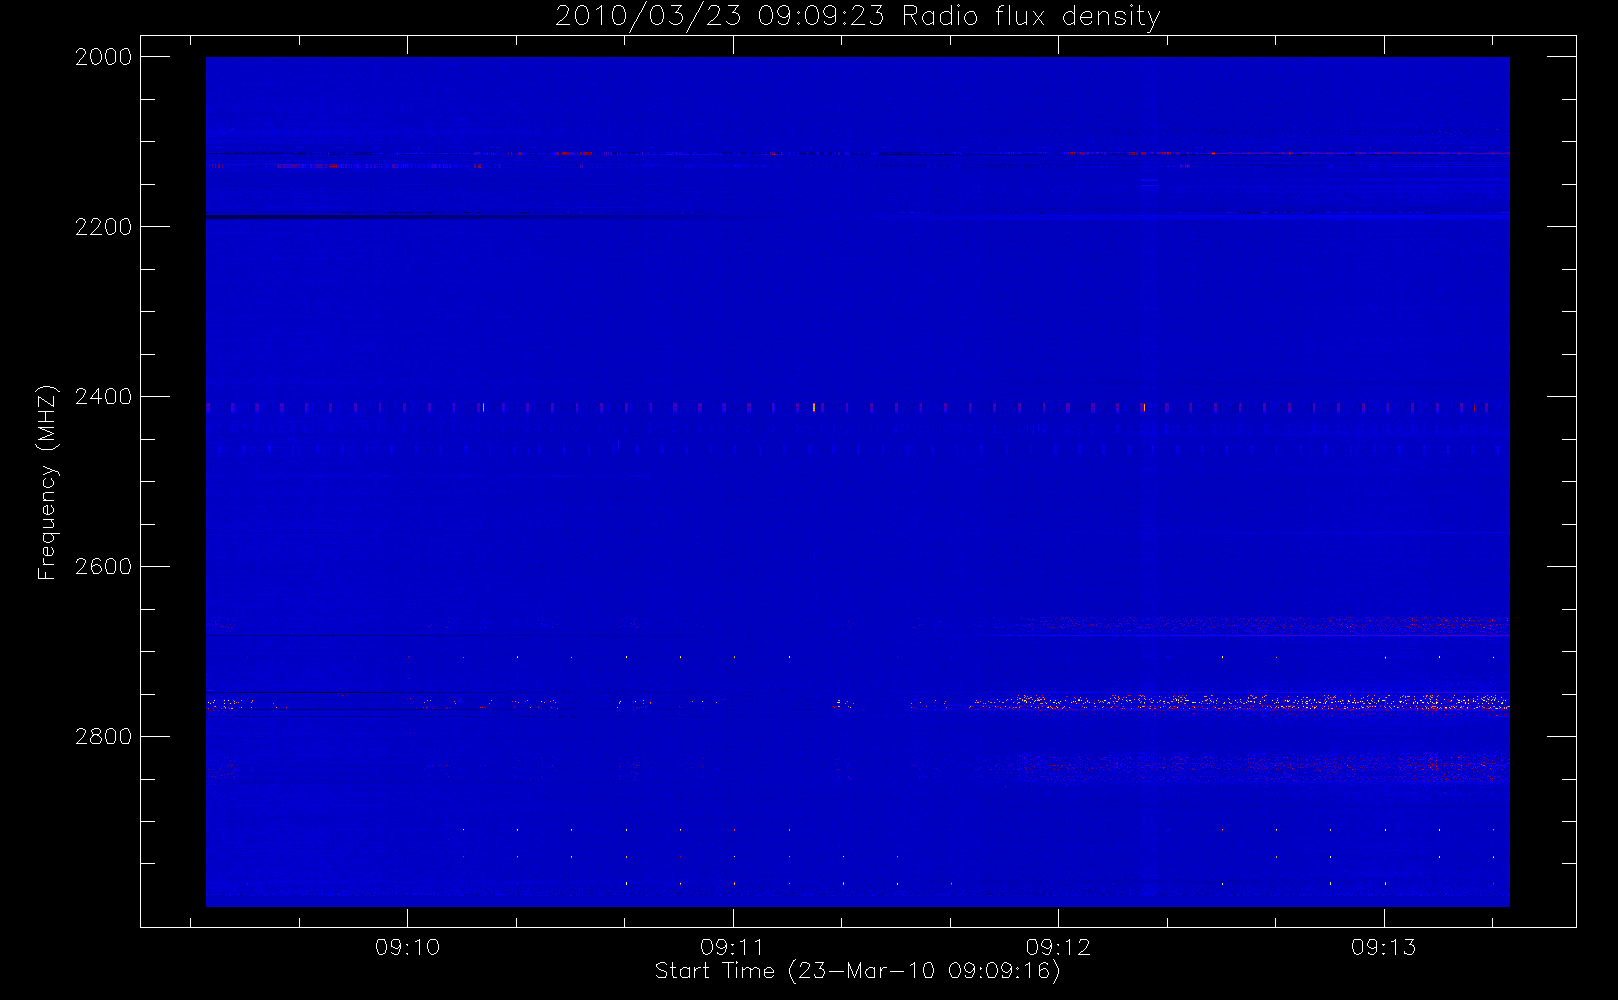Click the 'Frequency (MHZ)' axis title
This screenshot has height=1000, width=1618.
[x=47, y=482]
